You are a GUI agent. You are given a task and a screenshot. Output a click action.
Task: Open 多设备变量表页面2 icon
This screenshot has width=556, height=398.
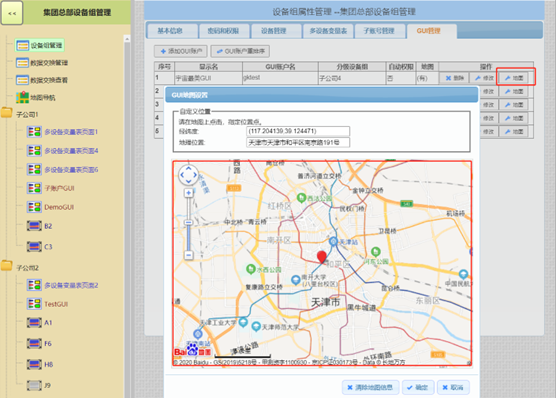[x=34, y=285]
